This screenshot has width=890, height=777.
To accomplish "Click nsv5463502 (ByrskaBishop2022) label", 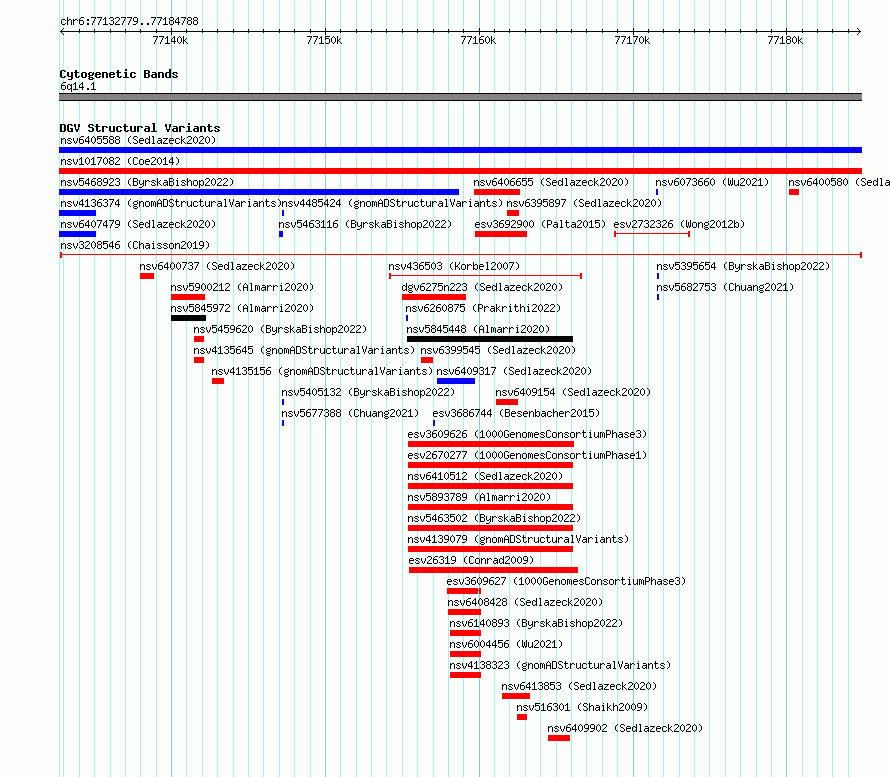I will pyautogui.click(x=494, y=518).
